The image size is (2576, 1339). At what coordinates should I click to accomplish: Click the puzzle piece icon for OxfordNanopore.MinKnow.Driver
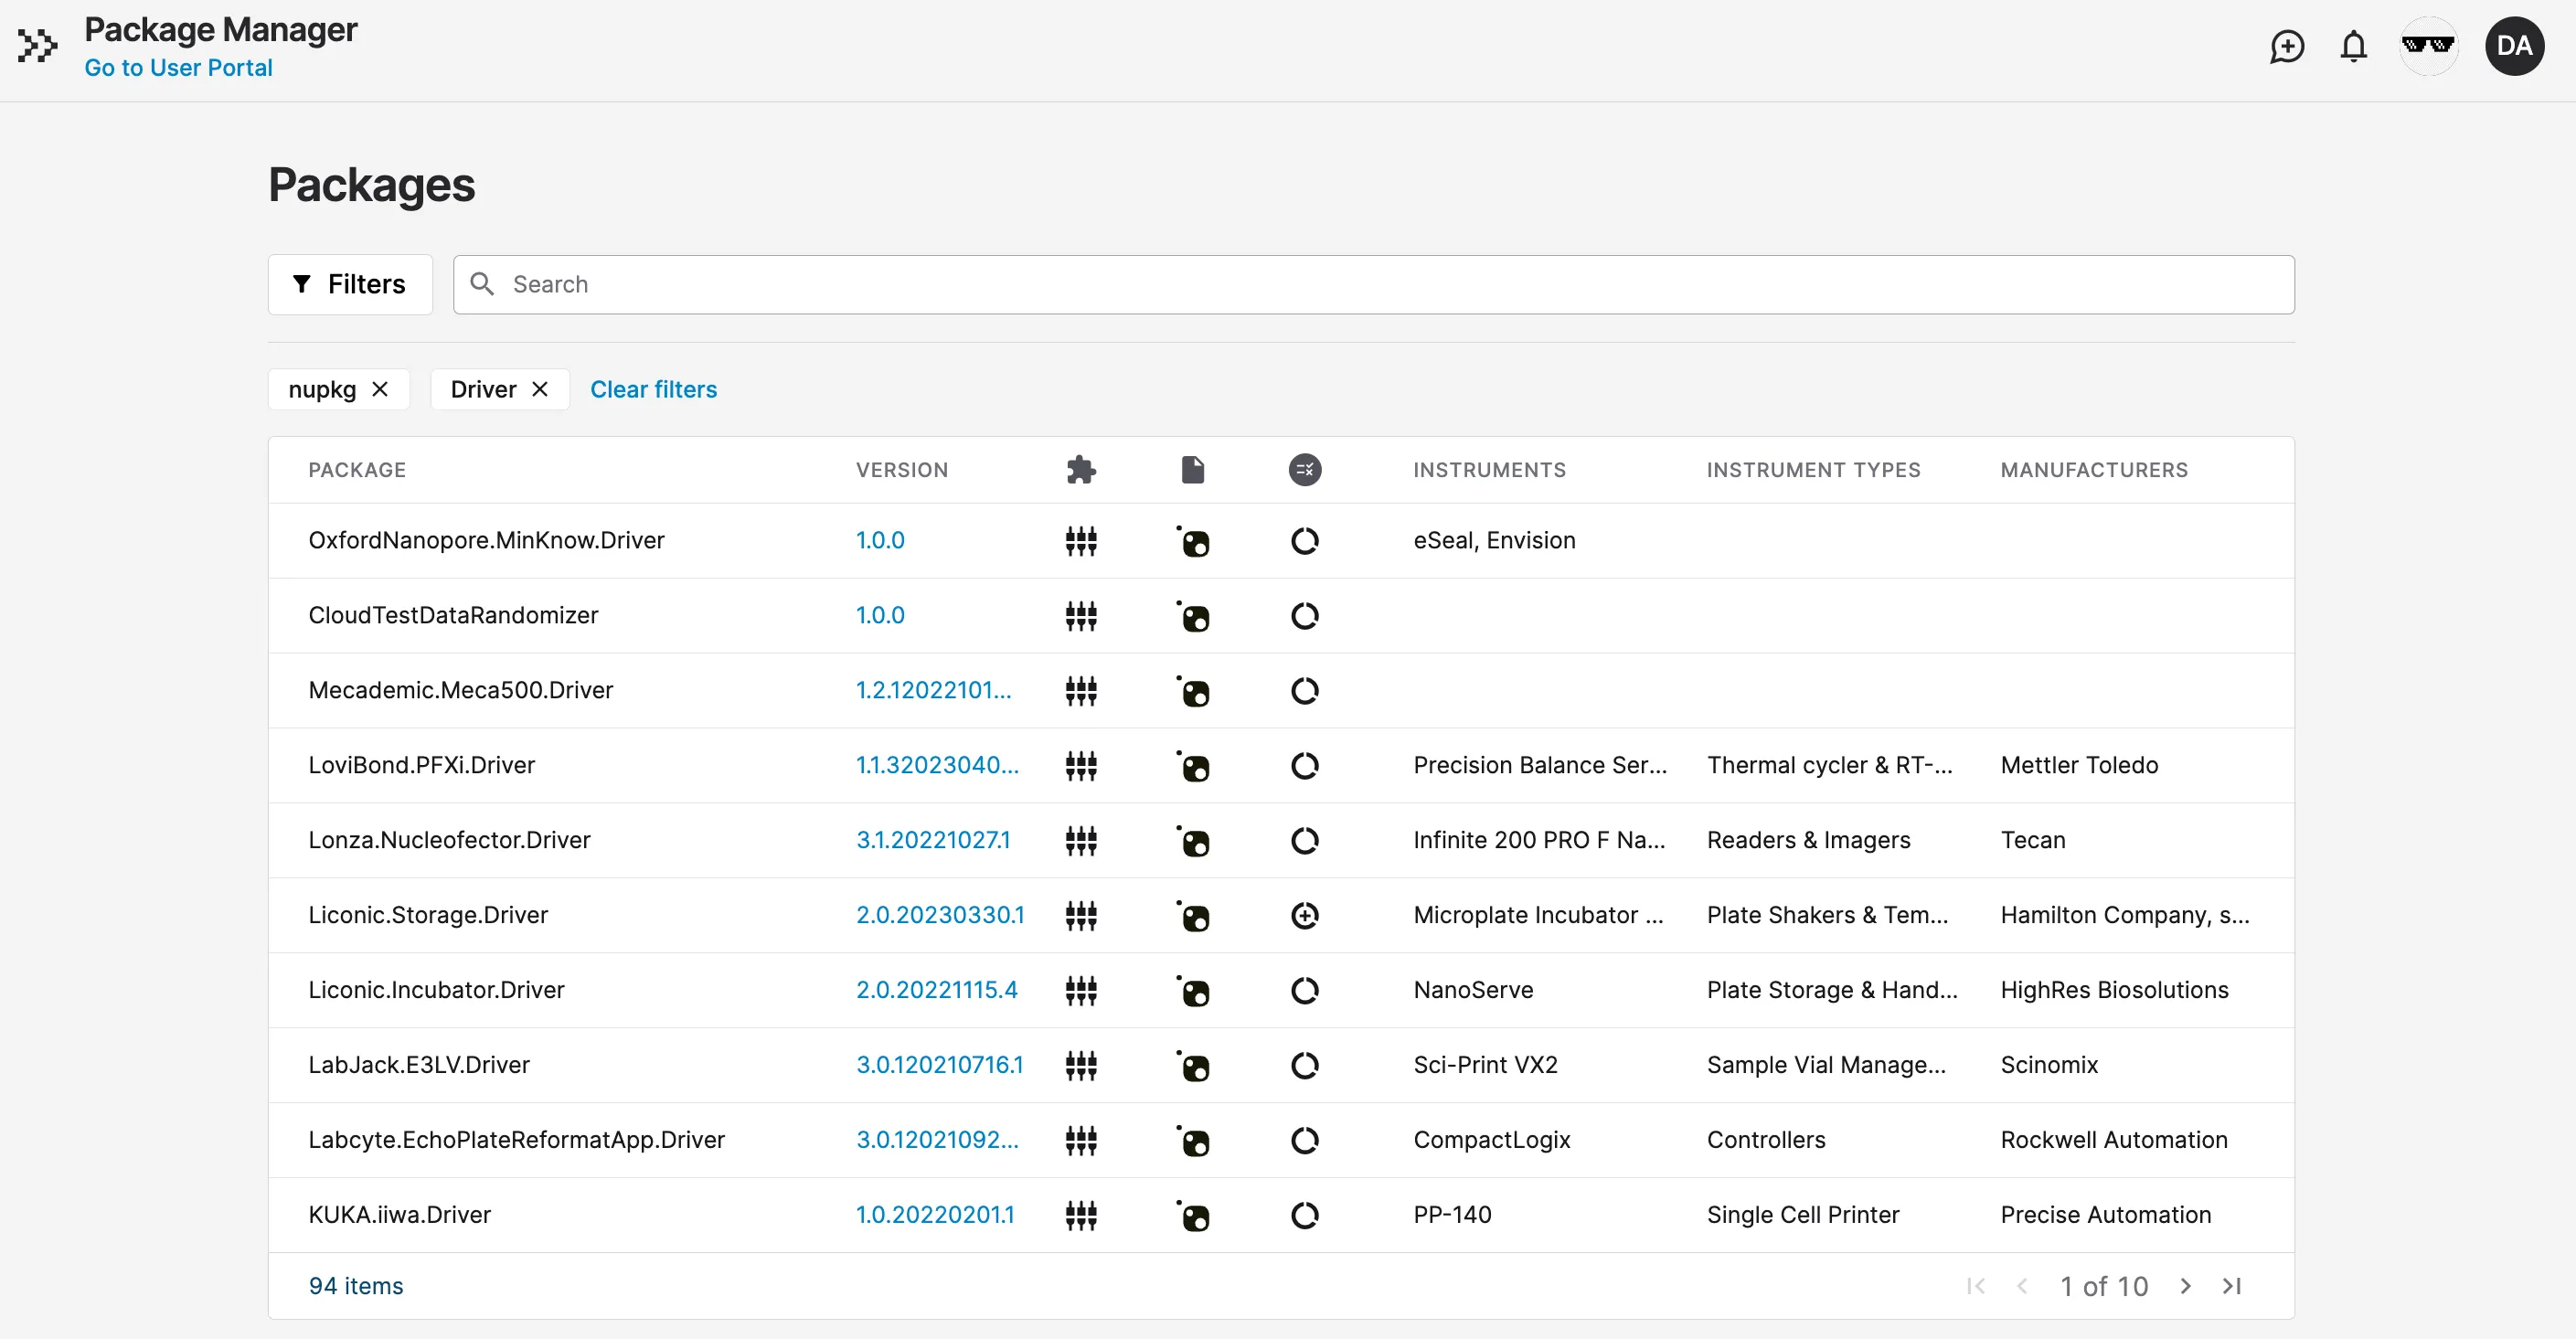click(x=1081, y=540)
